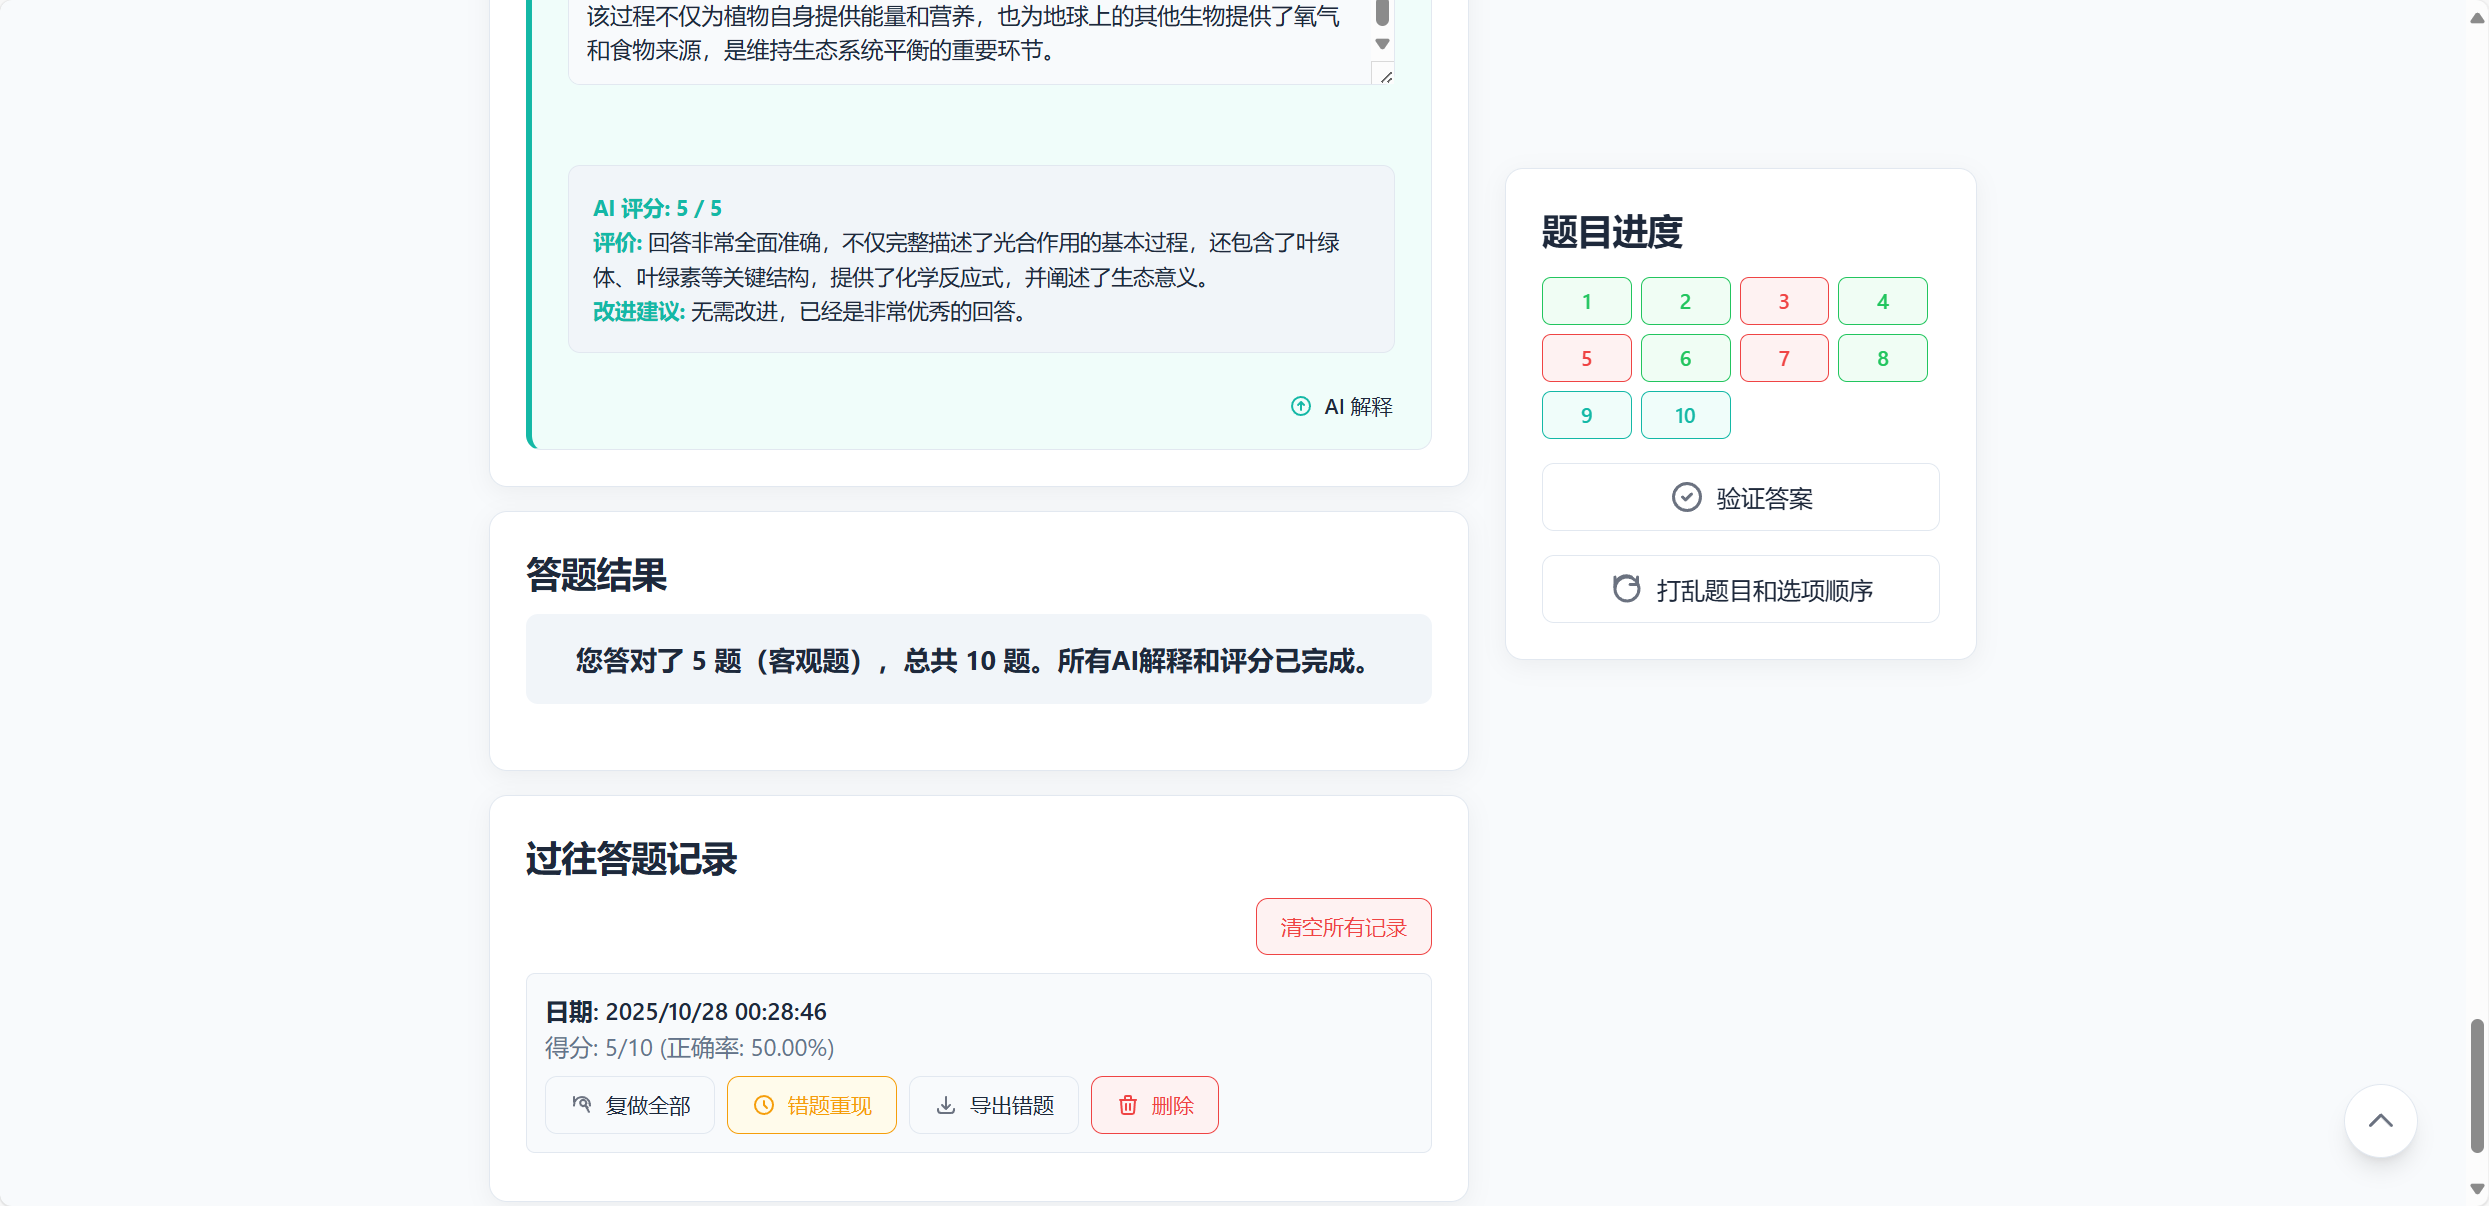Jump to question 3 in 题目进度
The height and width of the screenshot is (1206, 2489).
click(x=1783, y=301)
